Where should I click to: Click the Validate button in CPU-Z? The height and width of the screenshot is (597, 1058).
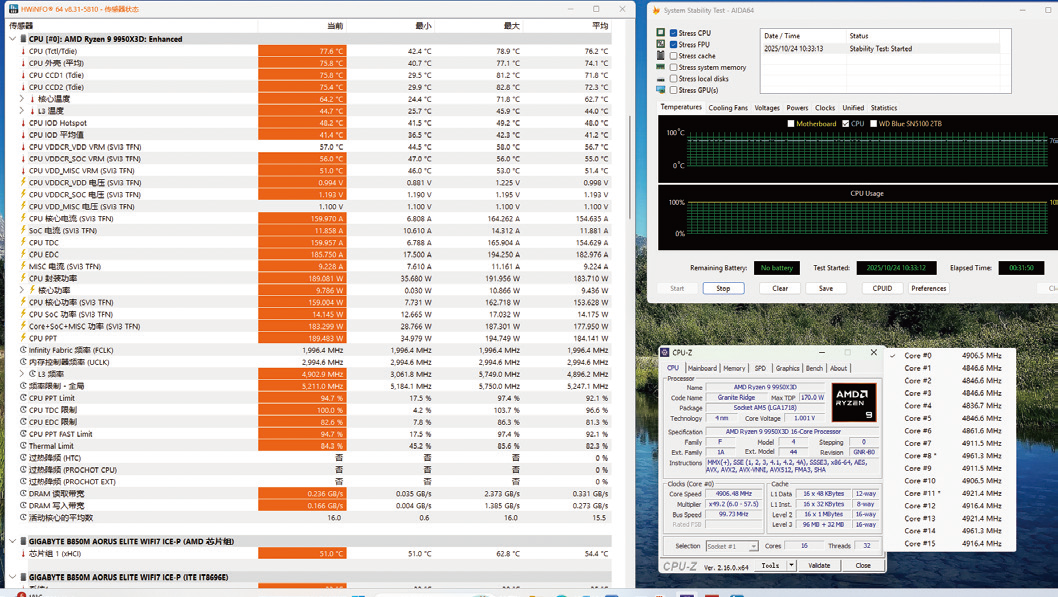[x=819, y=566]
